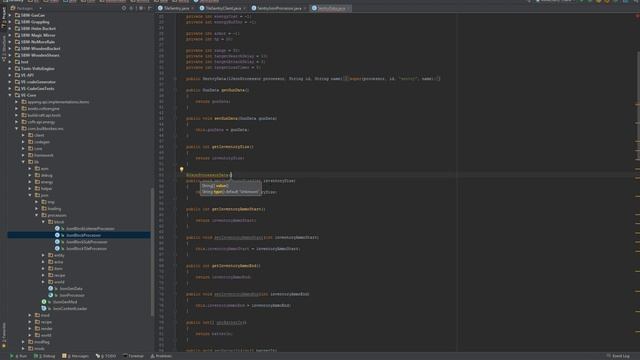The image size is (640, 360).
Task: Expand the SBM-Magic Mirror module
Action: tap(10, 35)
